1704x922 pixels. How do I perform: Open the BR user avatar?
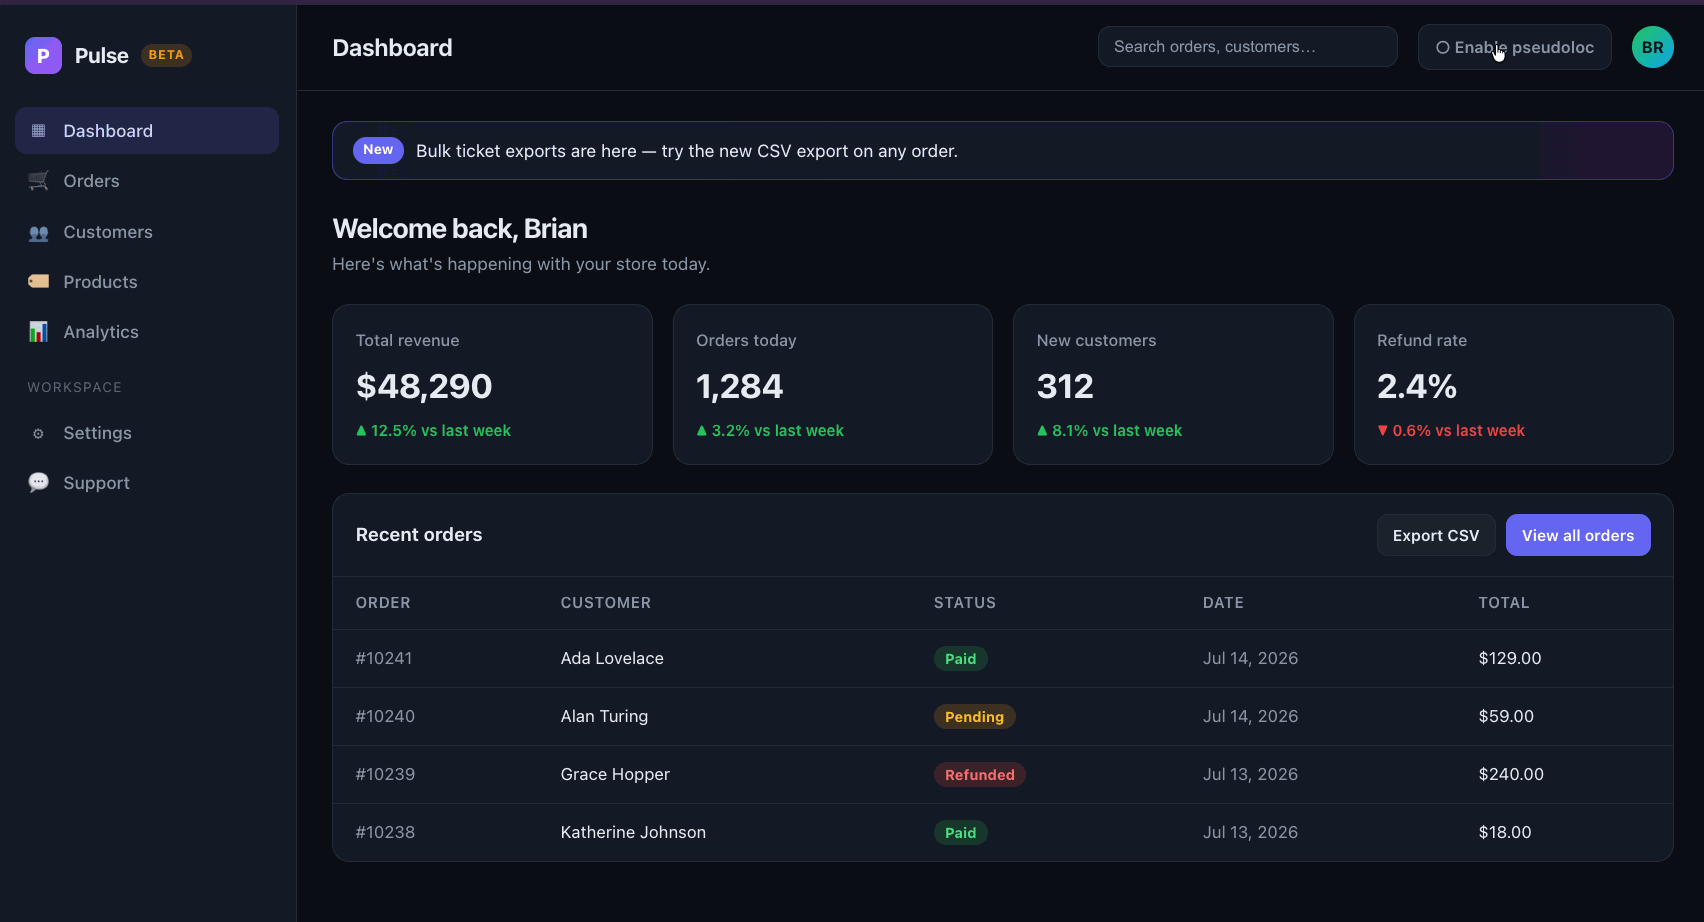click(1652, 47)
